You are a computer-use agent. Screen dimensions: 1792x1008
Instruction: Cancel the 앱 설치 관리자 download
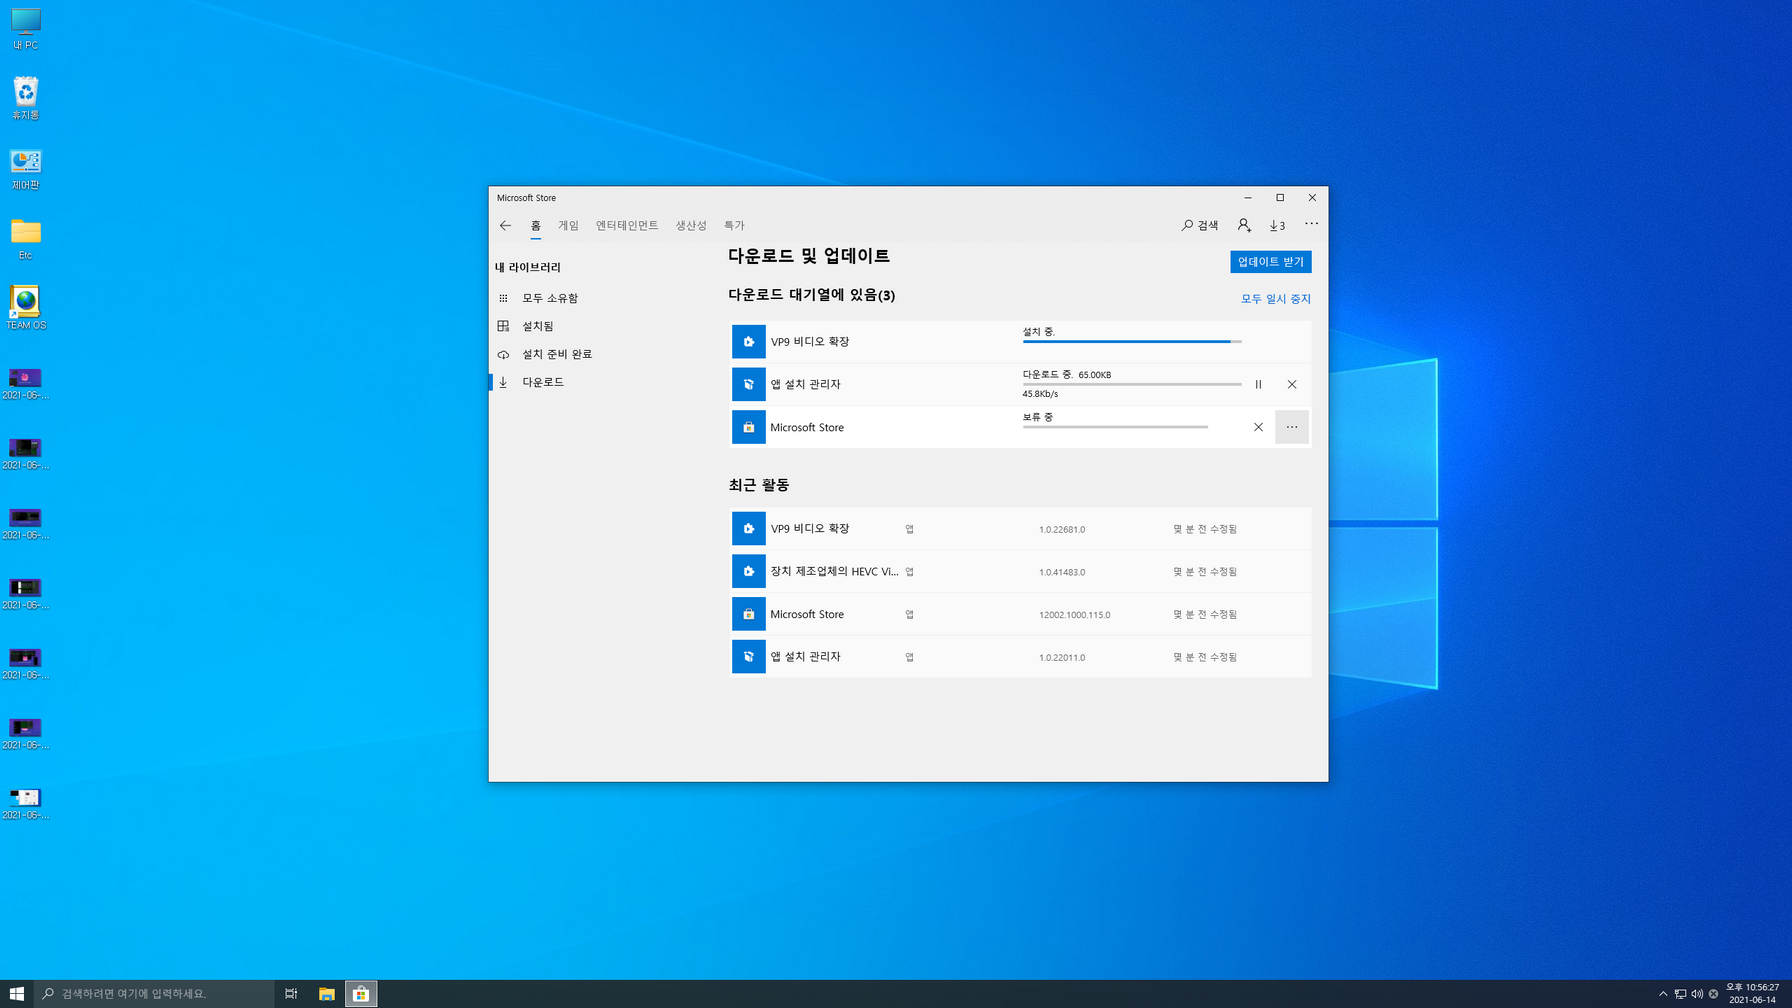[1292, 384]
